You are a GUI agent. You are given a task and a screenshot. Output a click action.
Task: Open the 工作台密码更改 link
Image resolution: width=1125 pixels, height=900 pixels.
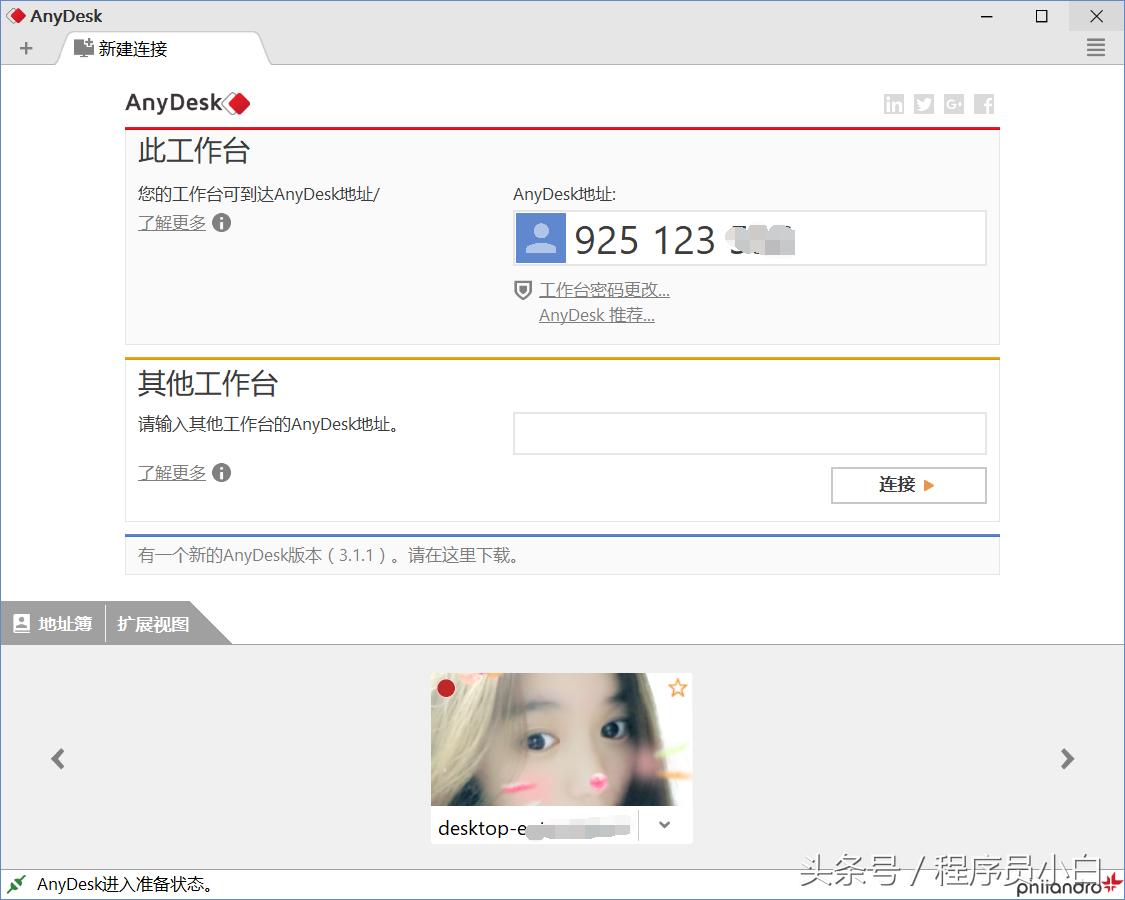click(604, 289)
